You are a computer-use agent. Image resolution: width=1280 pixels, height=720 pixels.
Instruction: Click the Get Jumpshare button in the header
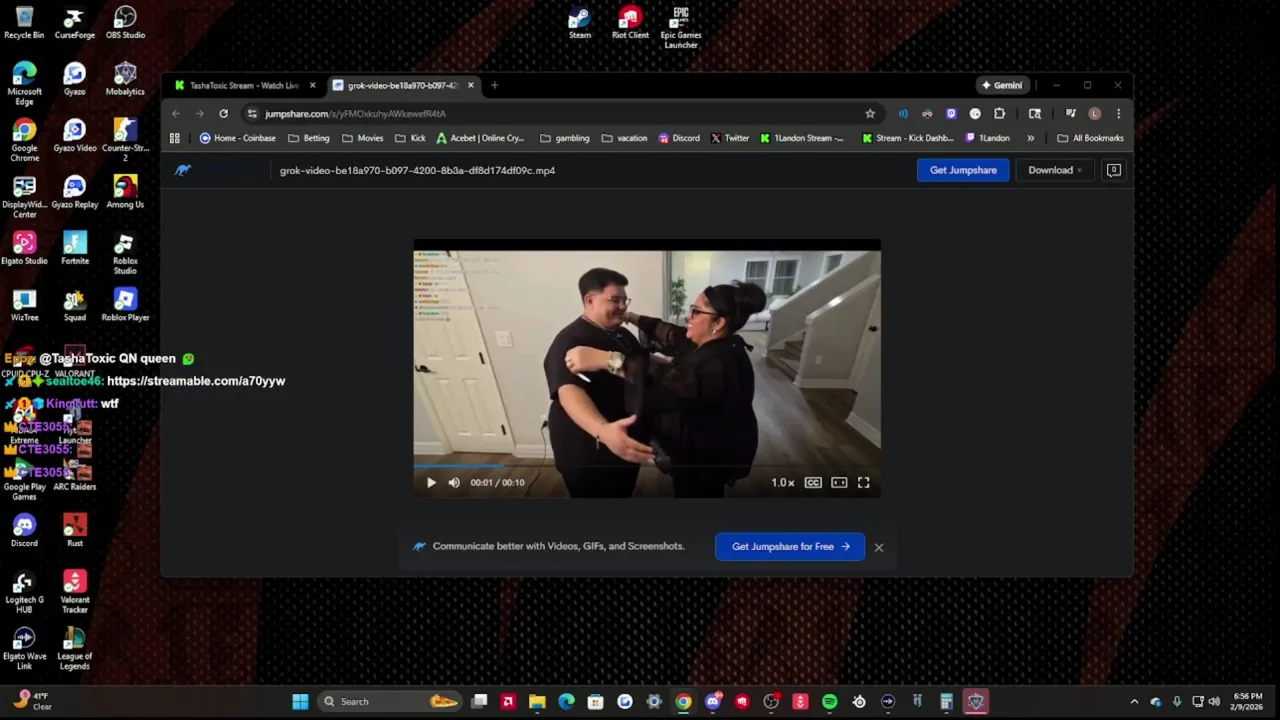(x=963, y=170)
